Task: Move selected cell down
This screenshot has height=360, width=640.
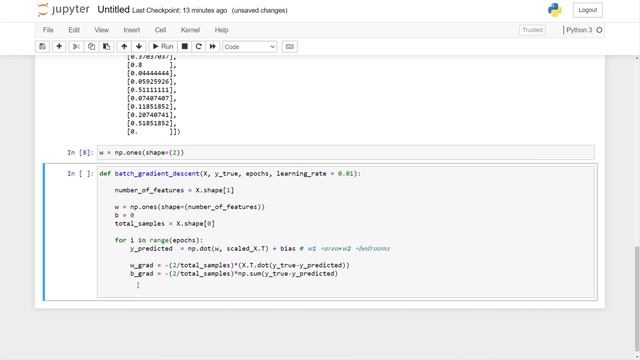Action: pos(139,47)
